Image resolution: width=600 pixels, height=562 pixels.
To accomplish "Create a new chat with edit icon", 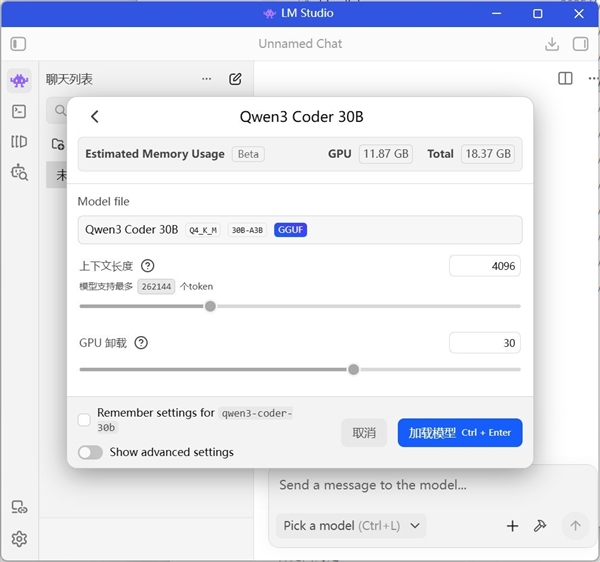I will point(235,79).
